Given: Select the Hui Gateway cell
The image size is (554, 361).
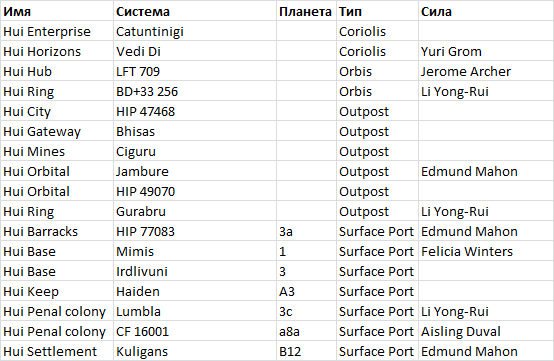Looking at the screenshot, I should [57, 131].
